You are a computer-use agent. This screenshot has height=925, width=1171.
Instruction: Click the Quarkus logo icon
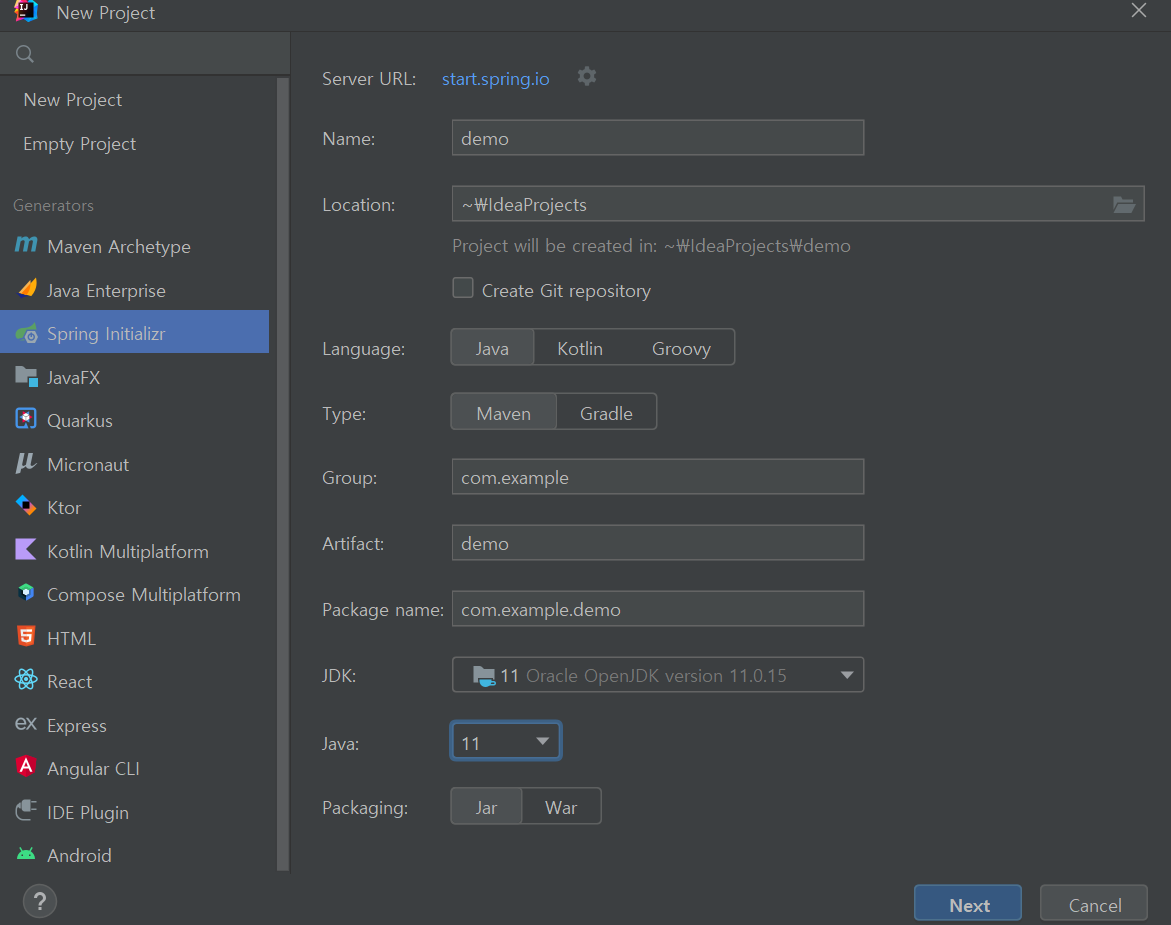pos(26,420)
